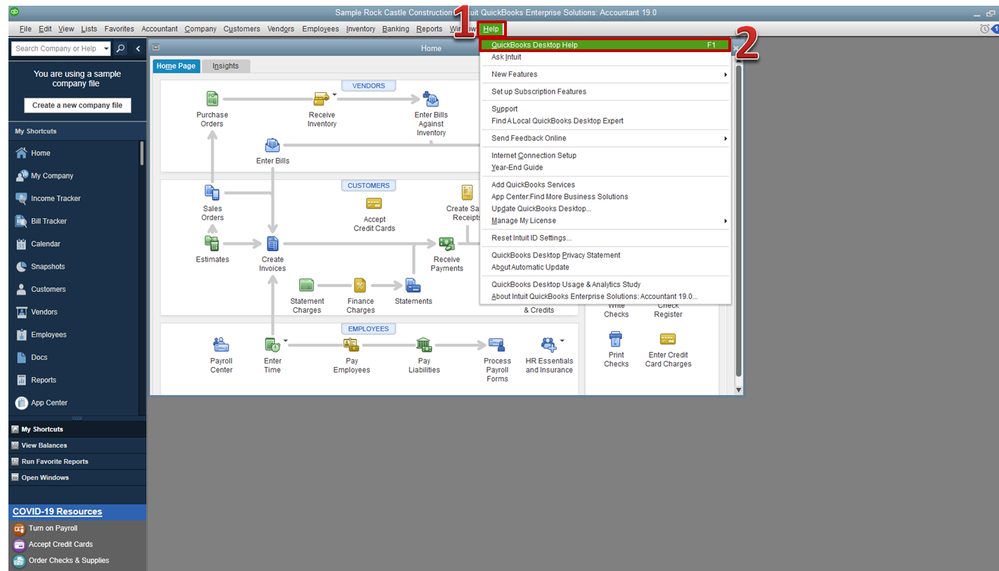Open the Enter Time icon
This screenshot has height=571, width=999.
(272, 345)
